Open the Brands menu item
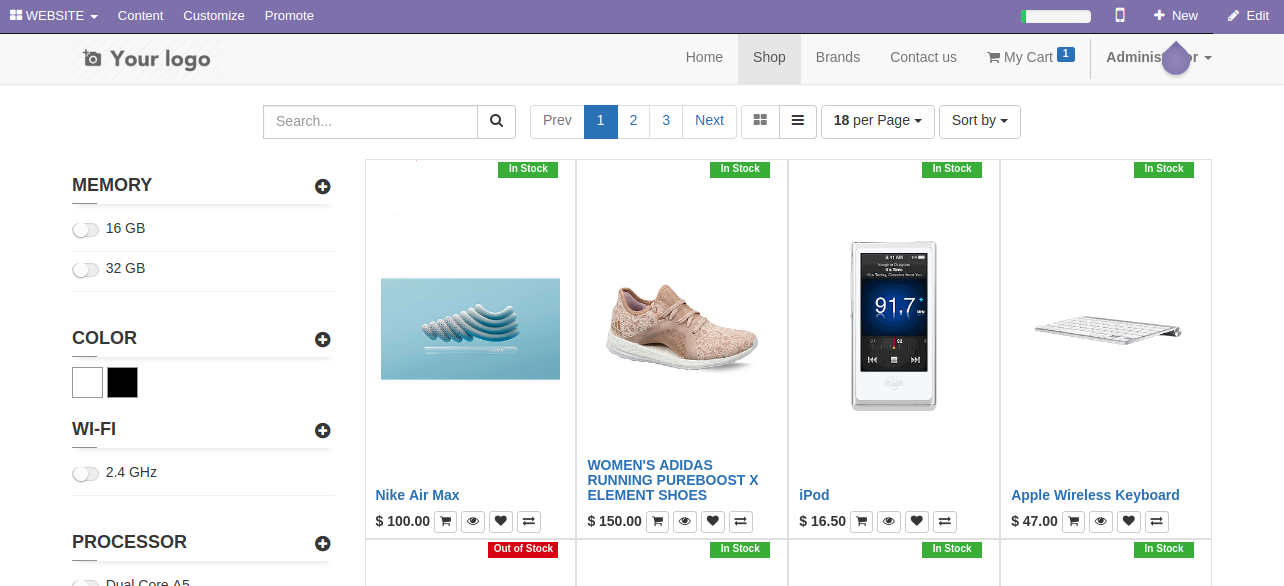Image resolution: width=1284 pixels, height=586 pixels. point(837,58)
